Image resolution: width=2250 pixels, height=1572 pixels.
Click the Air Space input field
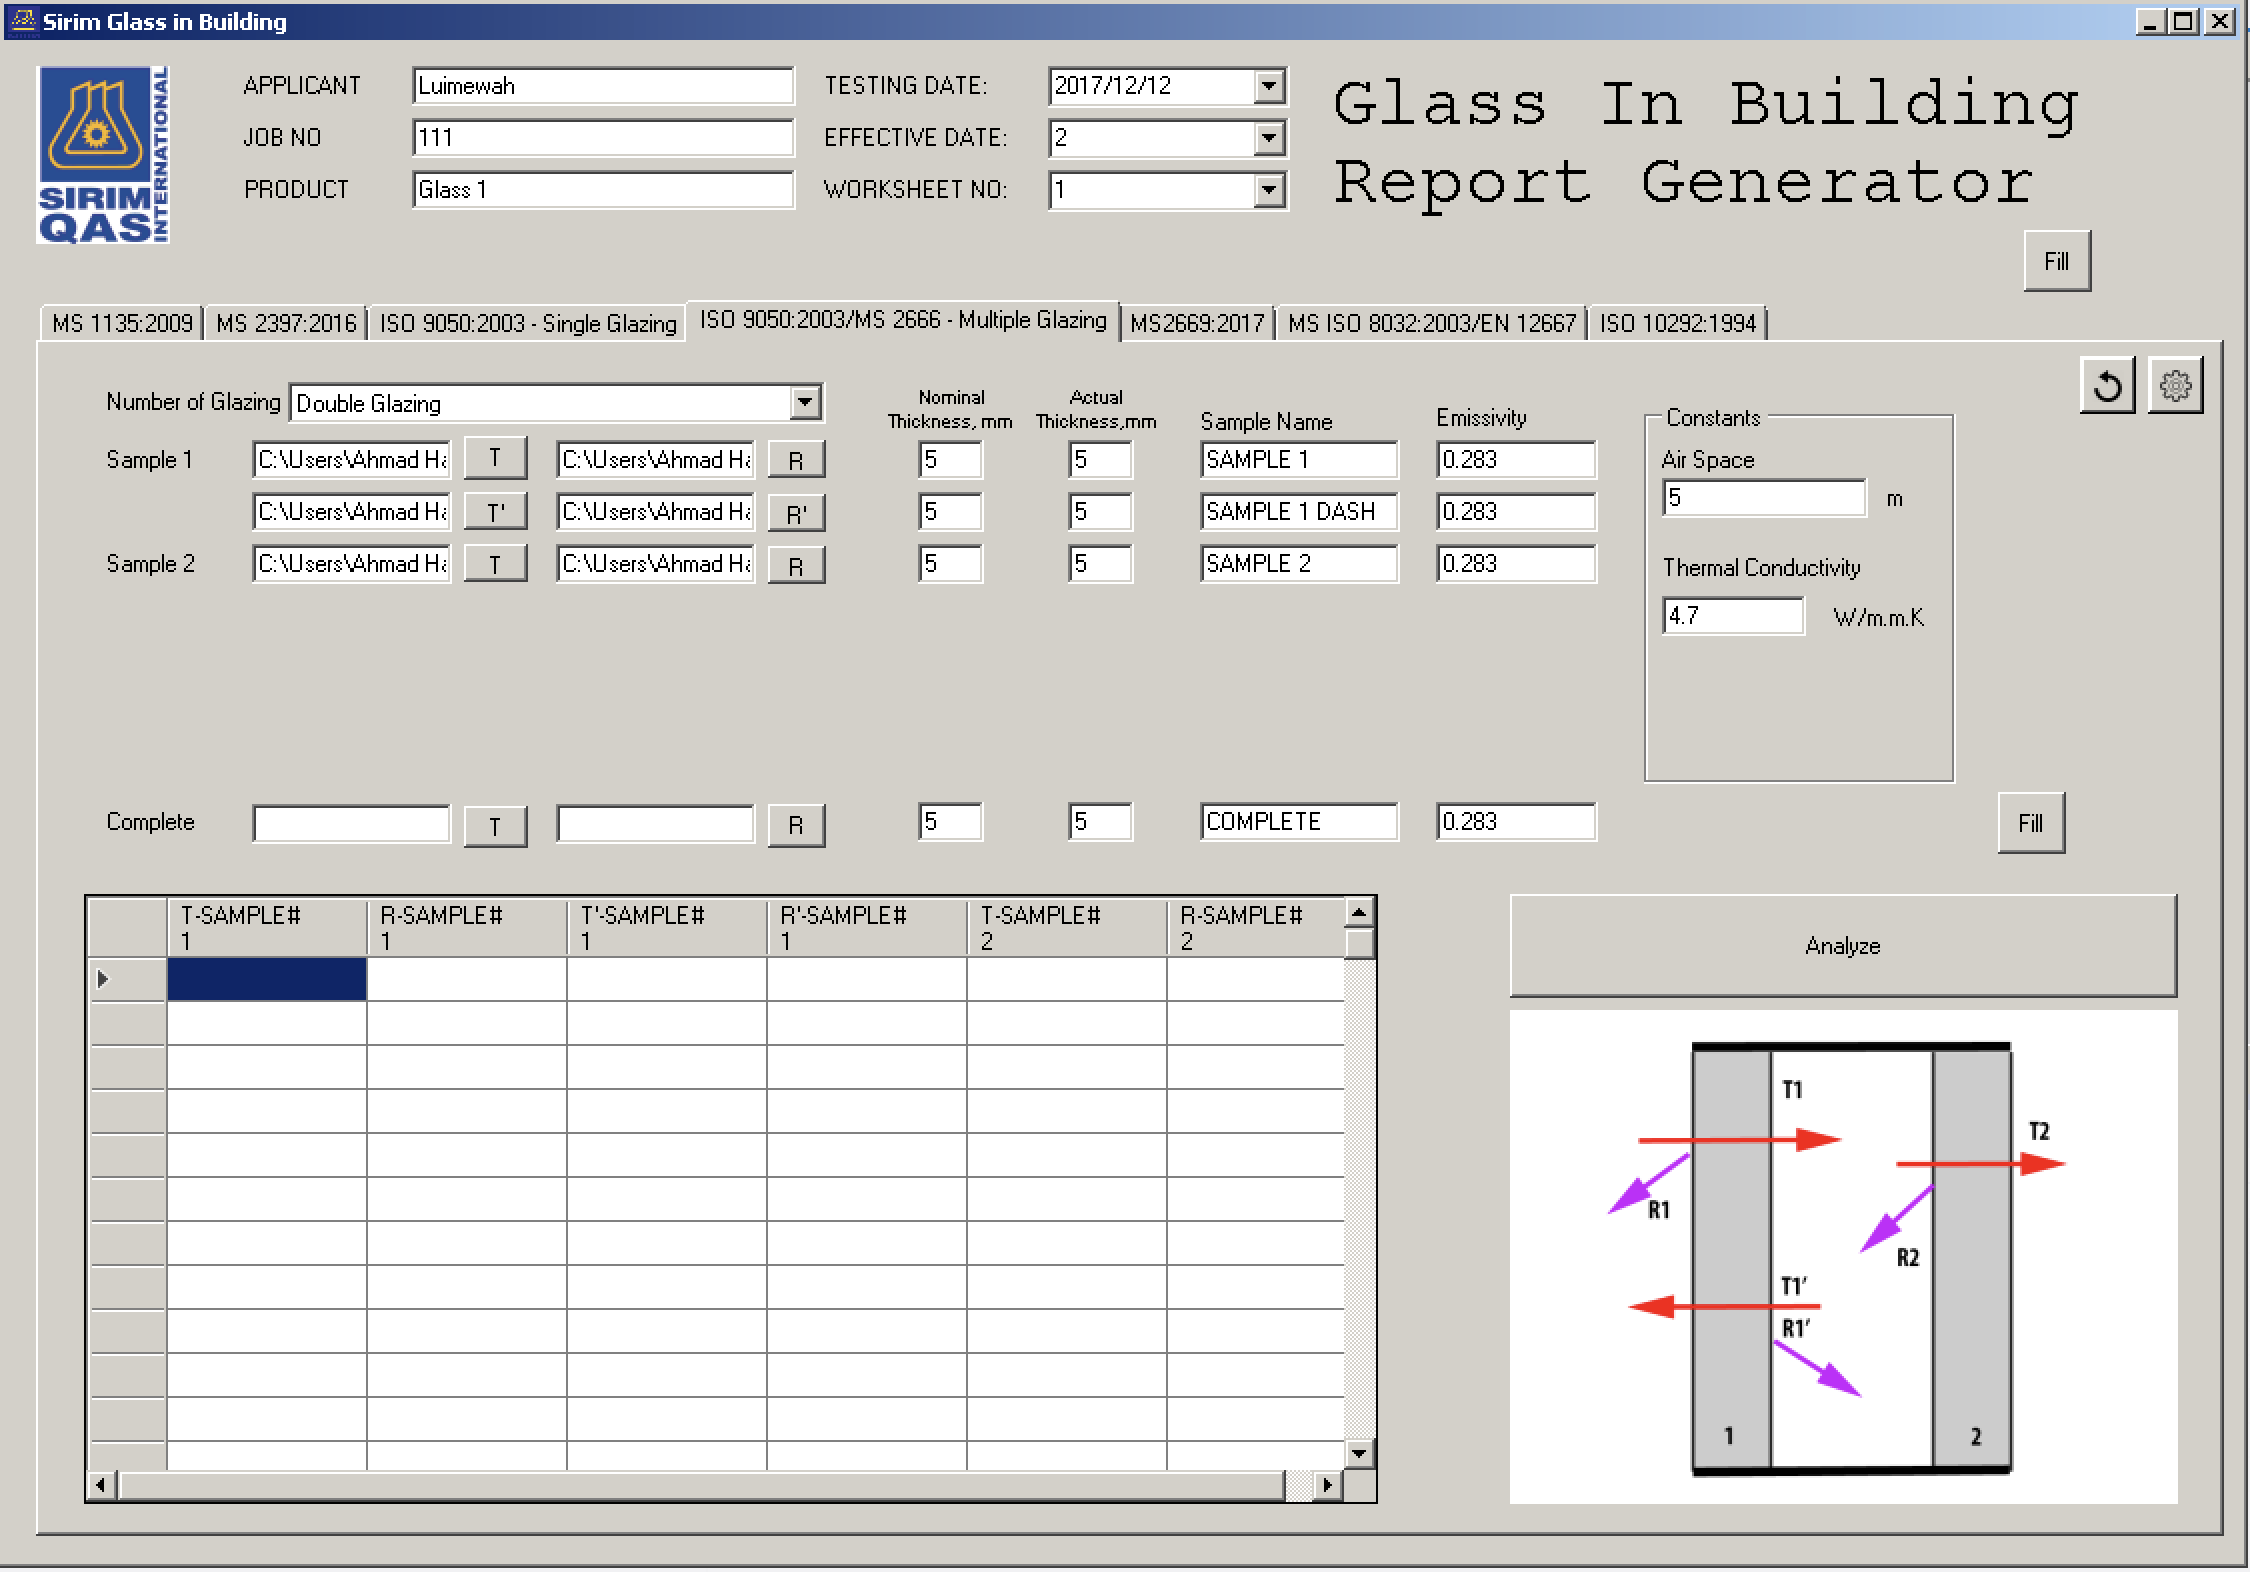(x=1763, y=498)
